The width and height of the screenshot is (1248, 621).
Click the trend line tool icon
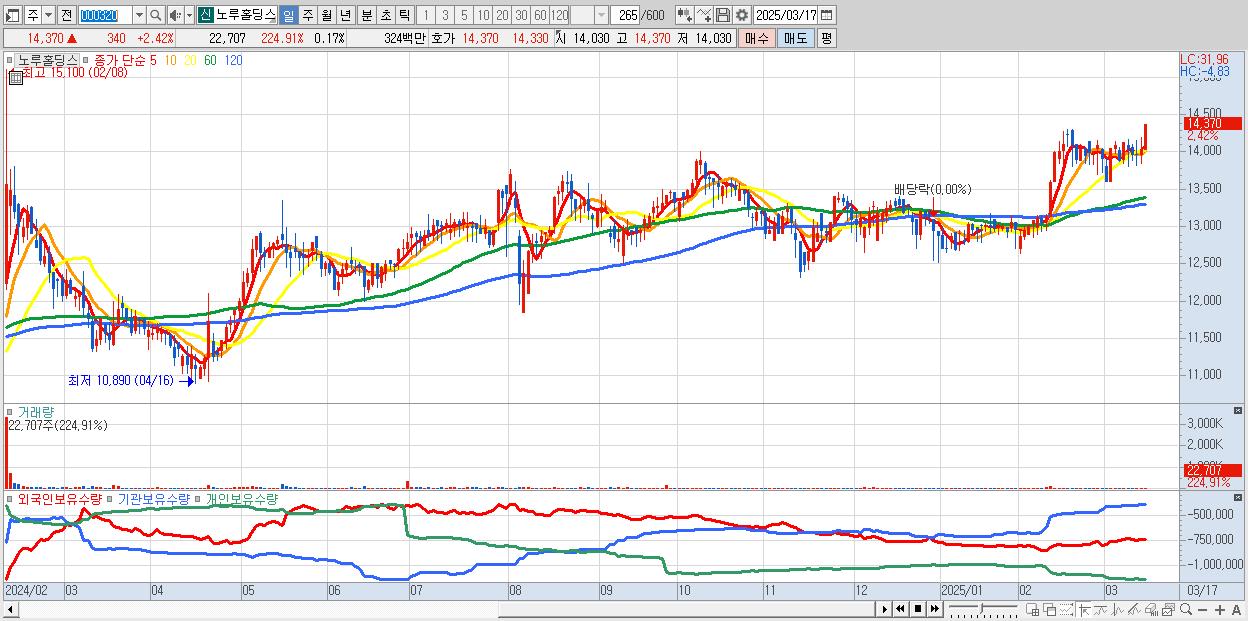[x=1101, y=610]
